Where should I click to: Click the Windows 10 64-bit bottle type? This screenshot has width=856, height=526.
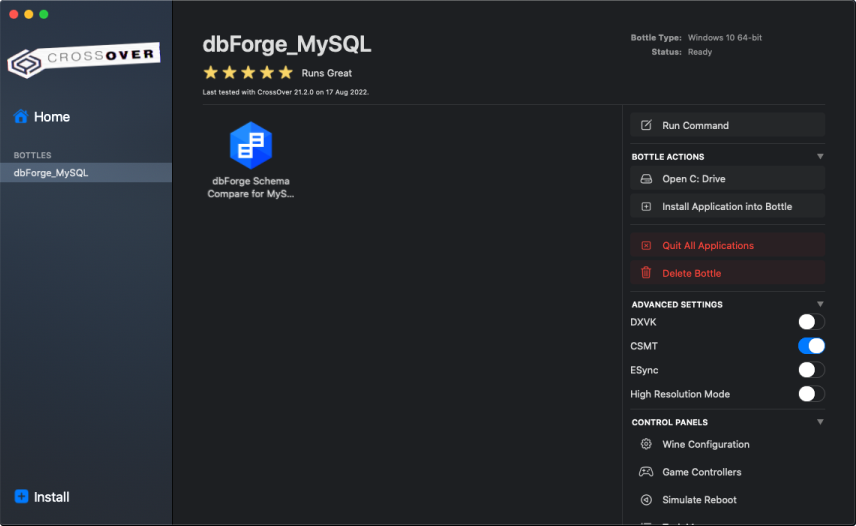pyautogui.click(x=724, y=38)
